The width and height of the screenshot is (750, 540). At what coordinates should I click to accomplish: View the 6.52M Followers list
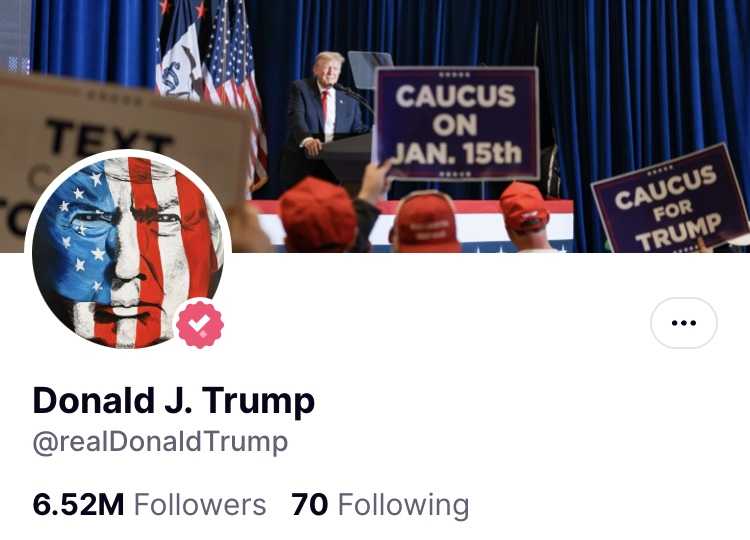pos(149,505)
